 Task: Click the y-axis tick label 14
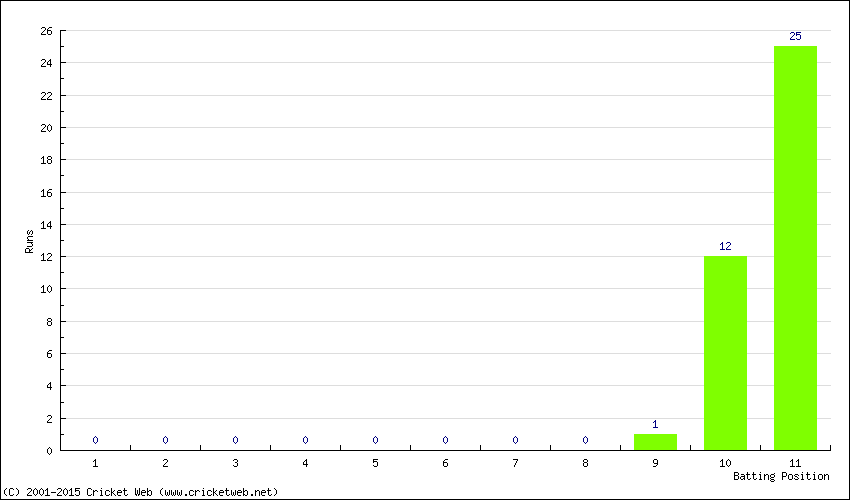tap(47, 225)
